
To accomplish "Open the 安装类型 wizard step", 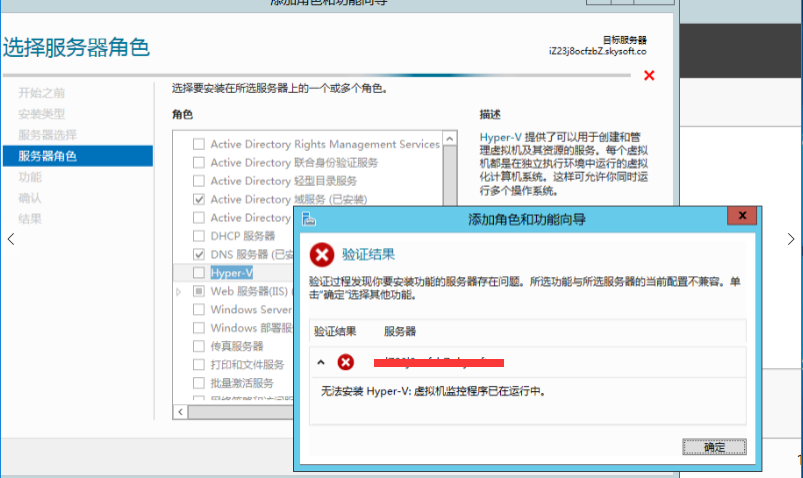I will point(41,114).
